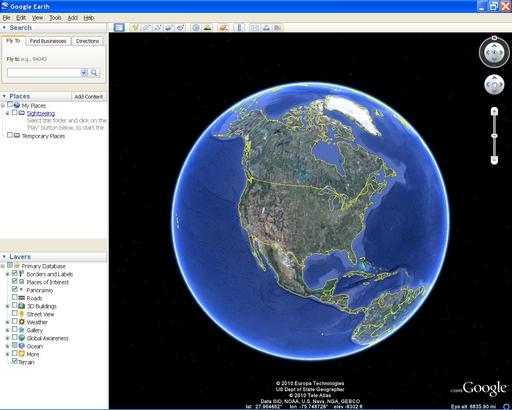Add a placemark using the pushpin icon
Viewport: 512px width, 410px height.
(x=135, y=28)
